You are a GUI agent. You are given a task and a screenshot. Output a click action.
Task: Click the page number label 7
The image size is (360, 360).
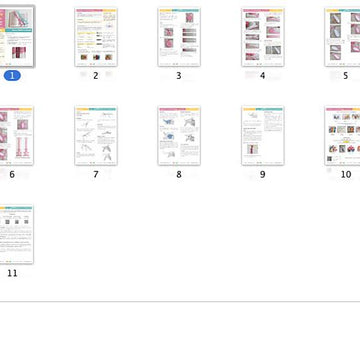pos(96,174)
